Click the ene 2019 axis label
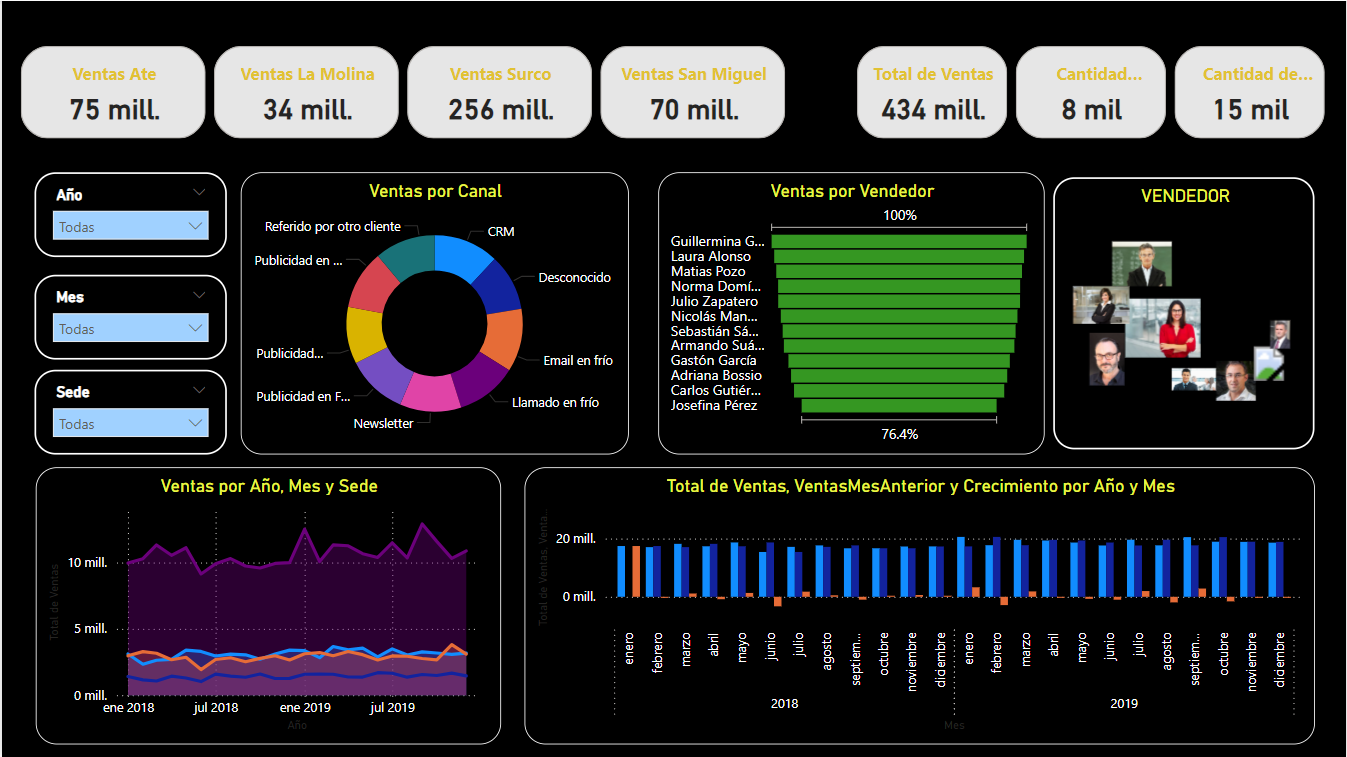The width and height of the screenshot is (1347, 757). (x=305, y=708)
